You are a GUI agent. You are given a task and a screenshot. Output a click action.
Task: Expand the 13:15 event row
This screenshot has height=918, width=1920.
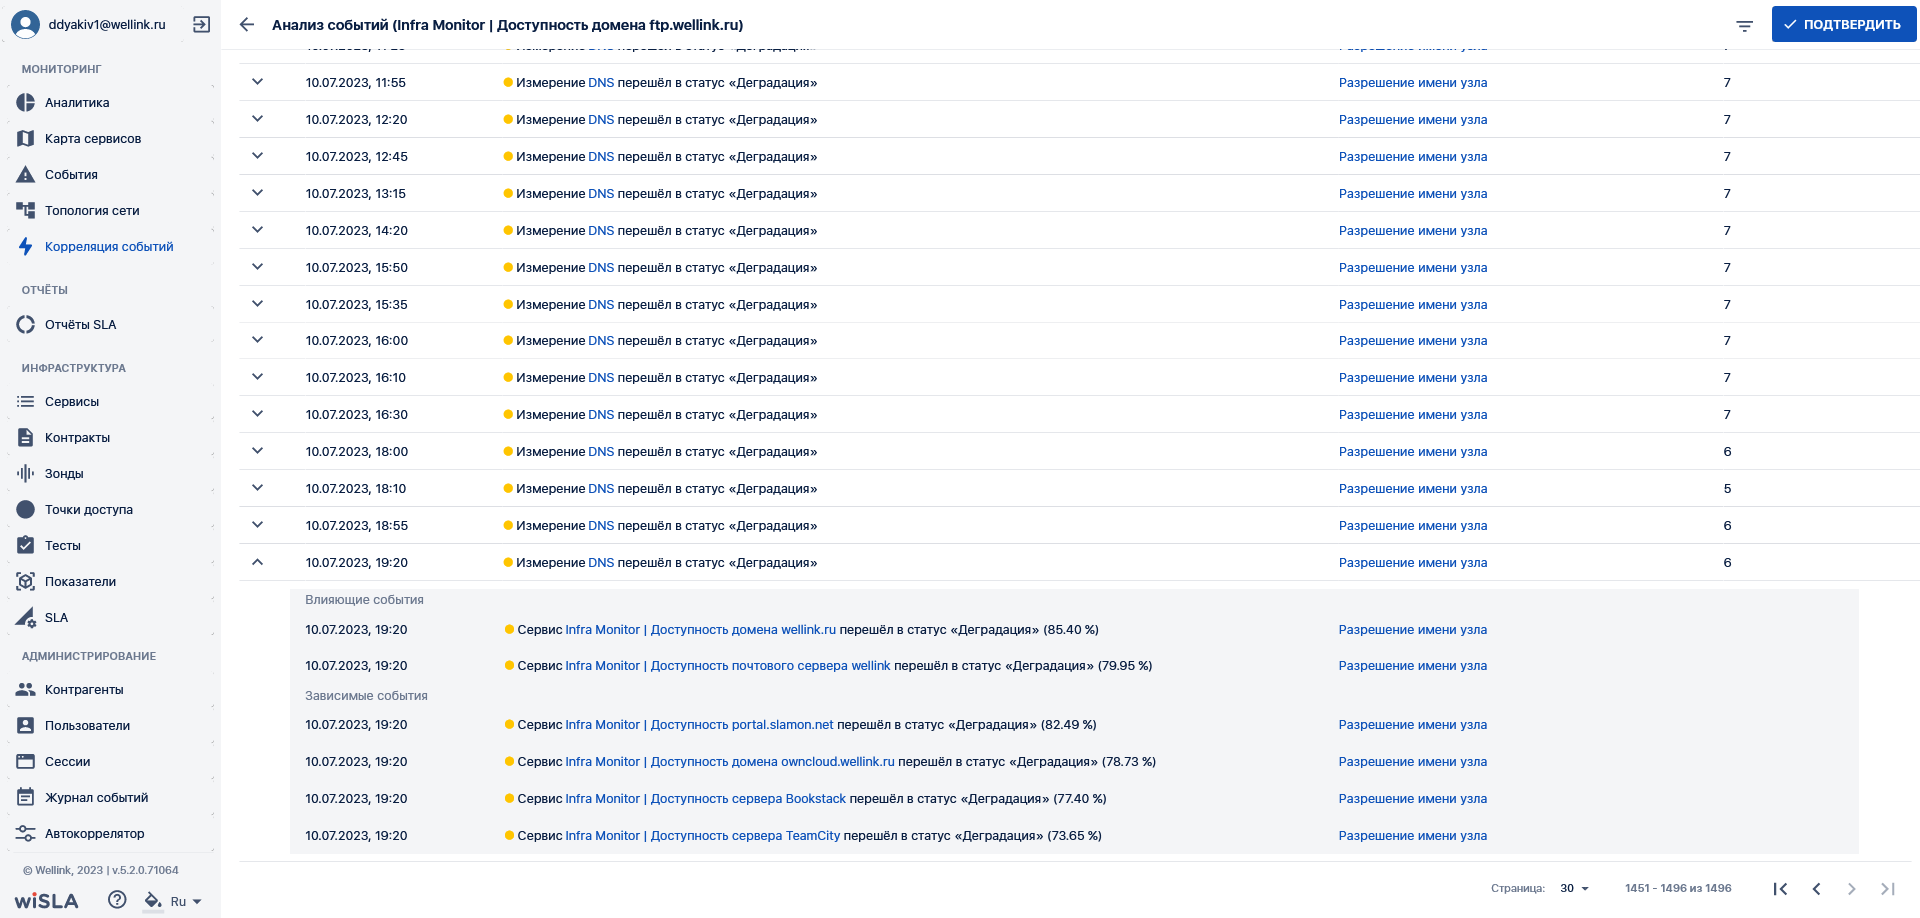pyautogui.click(x=257, y=193)
